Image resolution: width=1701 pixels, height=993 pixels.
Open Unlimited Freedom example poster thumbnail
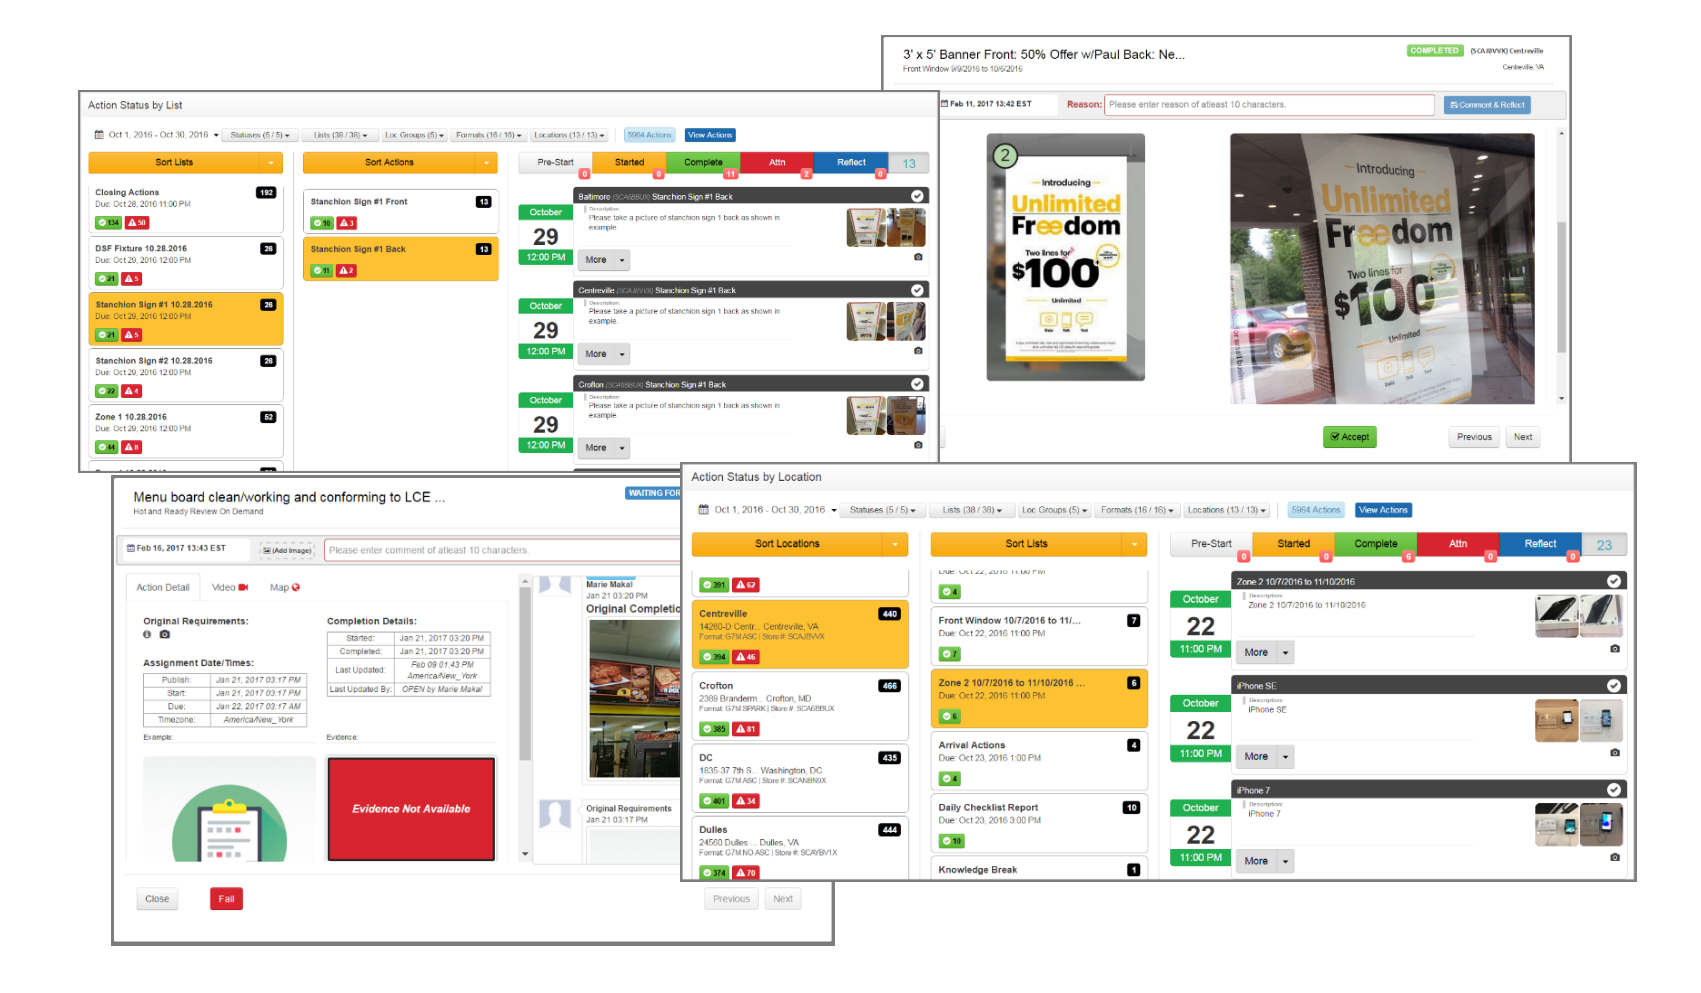point(1065,258)
